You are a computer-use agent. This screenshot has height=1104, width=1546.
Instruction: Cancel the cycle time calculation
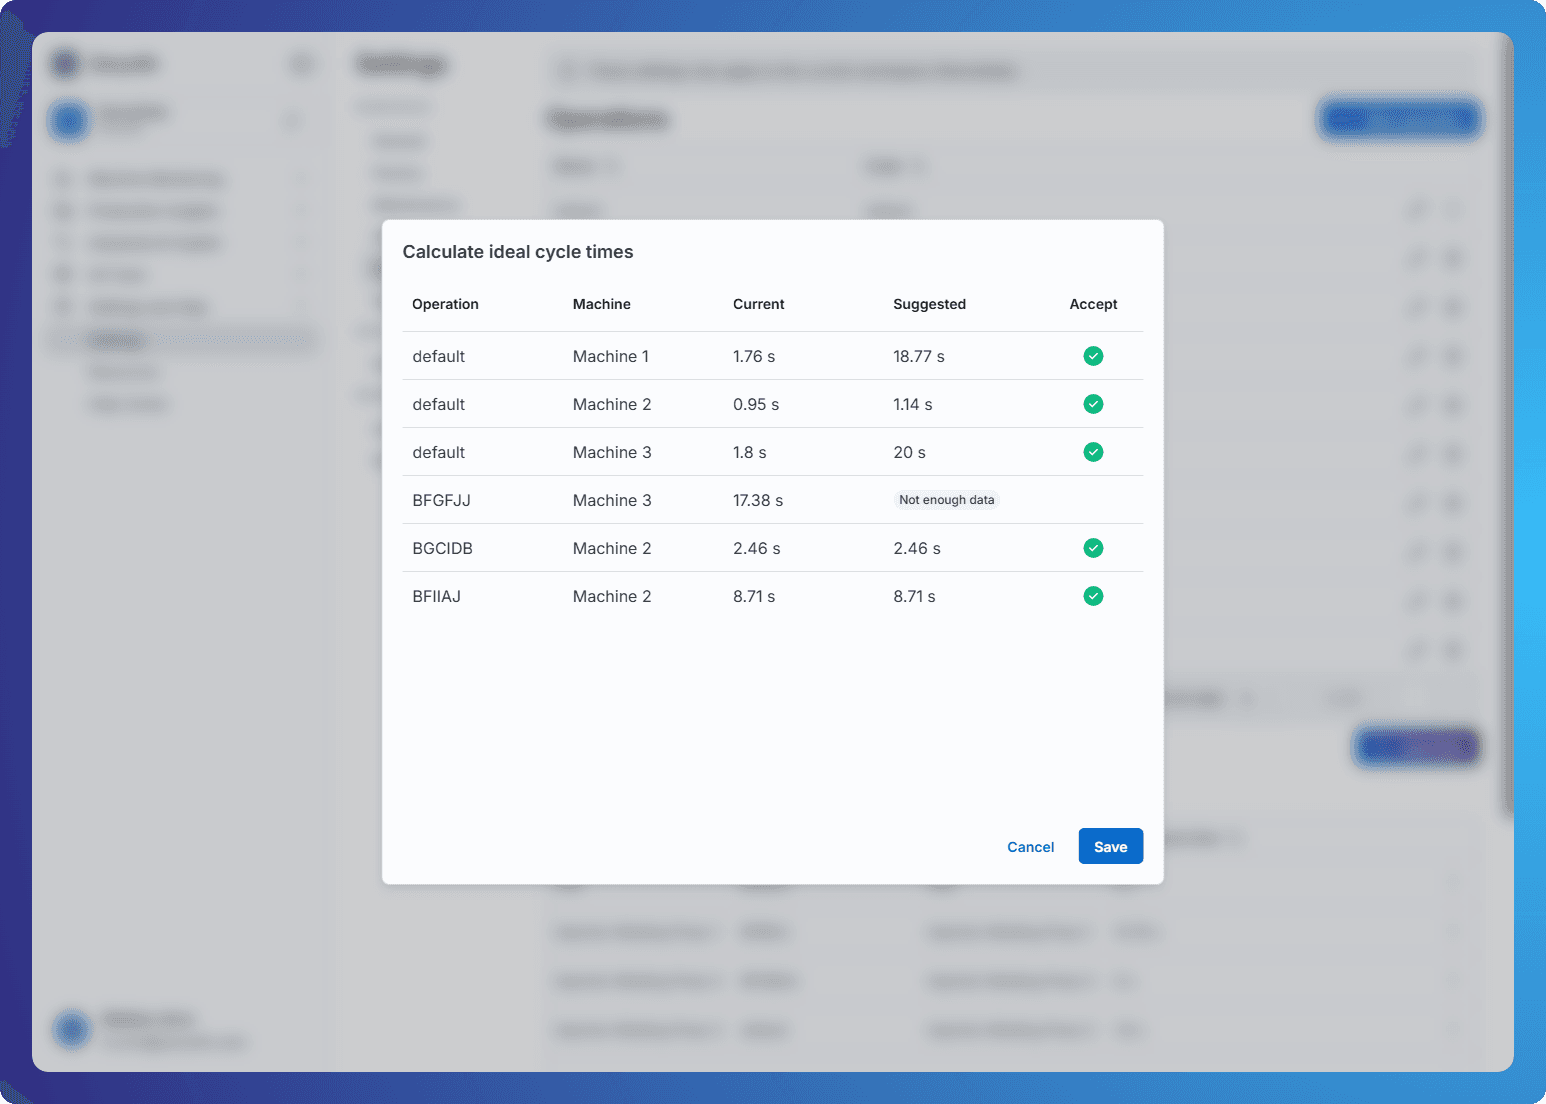[x=1030, y=846]
